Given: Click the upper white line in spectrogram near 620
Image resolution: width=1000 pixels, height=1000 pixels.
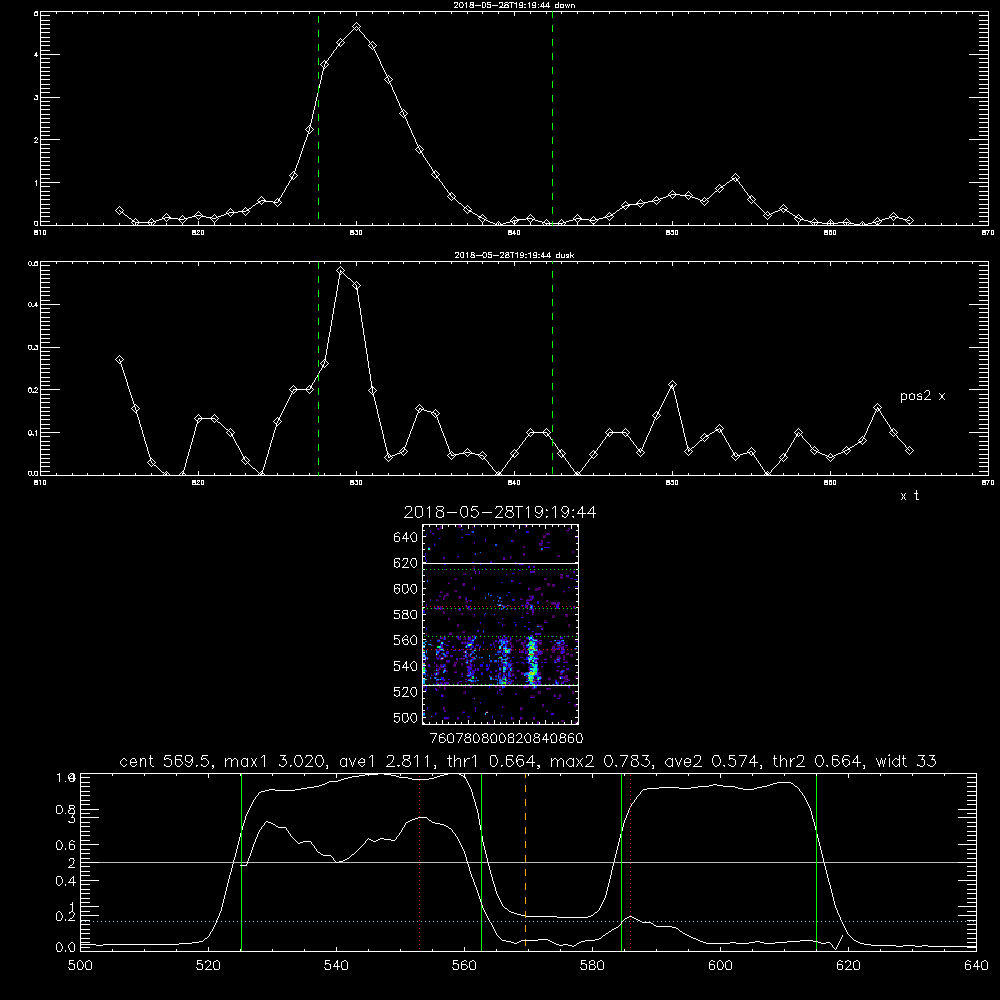Looking at the screenshot, I should [500, 563].
